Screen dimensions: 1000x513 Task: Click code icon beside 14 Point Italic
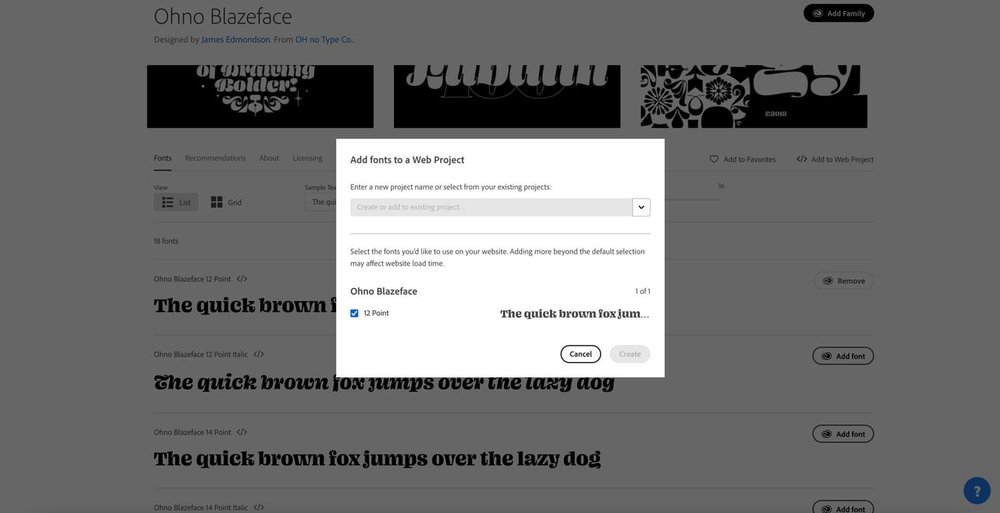(258, 507)
